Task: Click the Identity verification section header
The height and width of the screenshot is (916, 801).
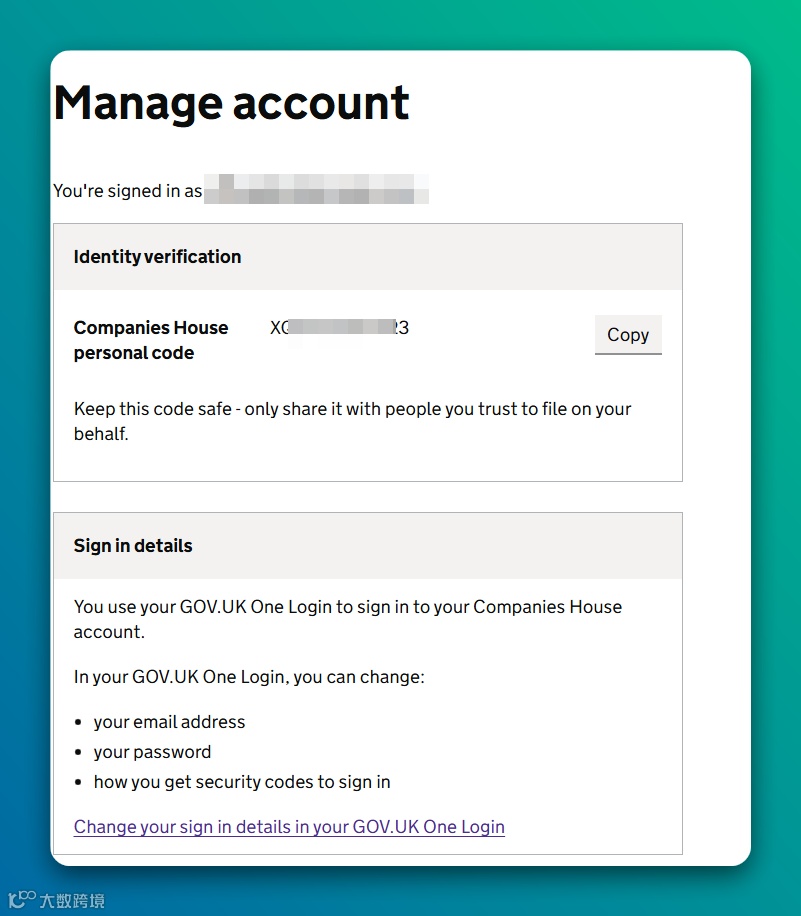Action: click(157, 257)
